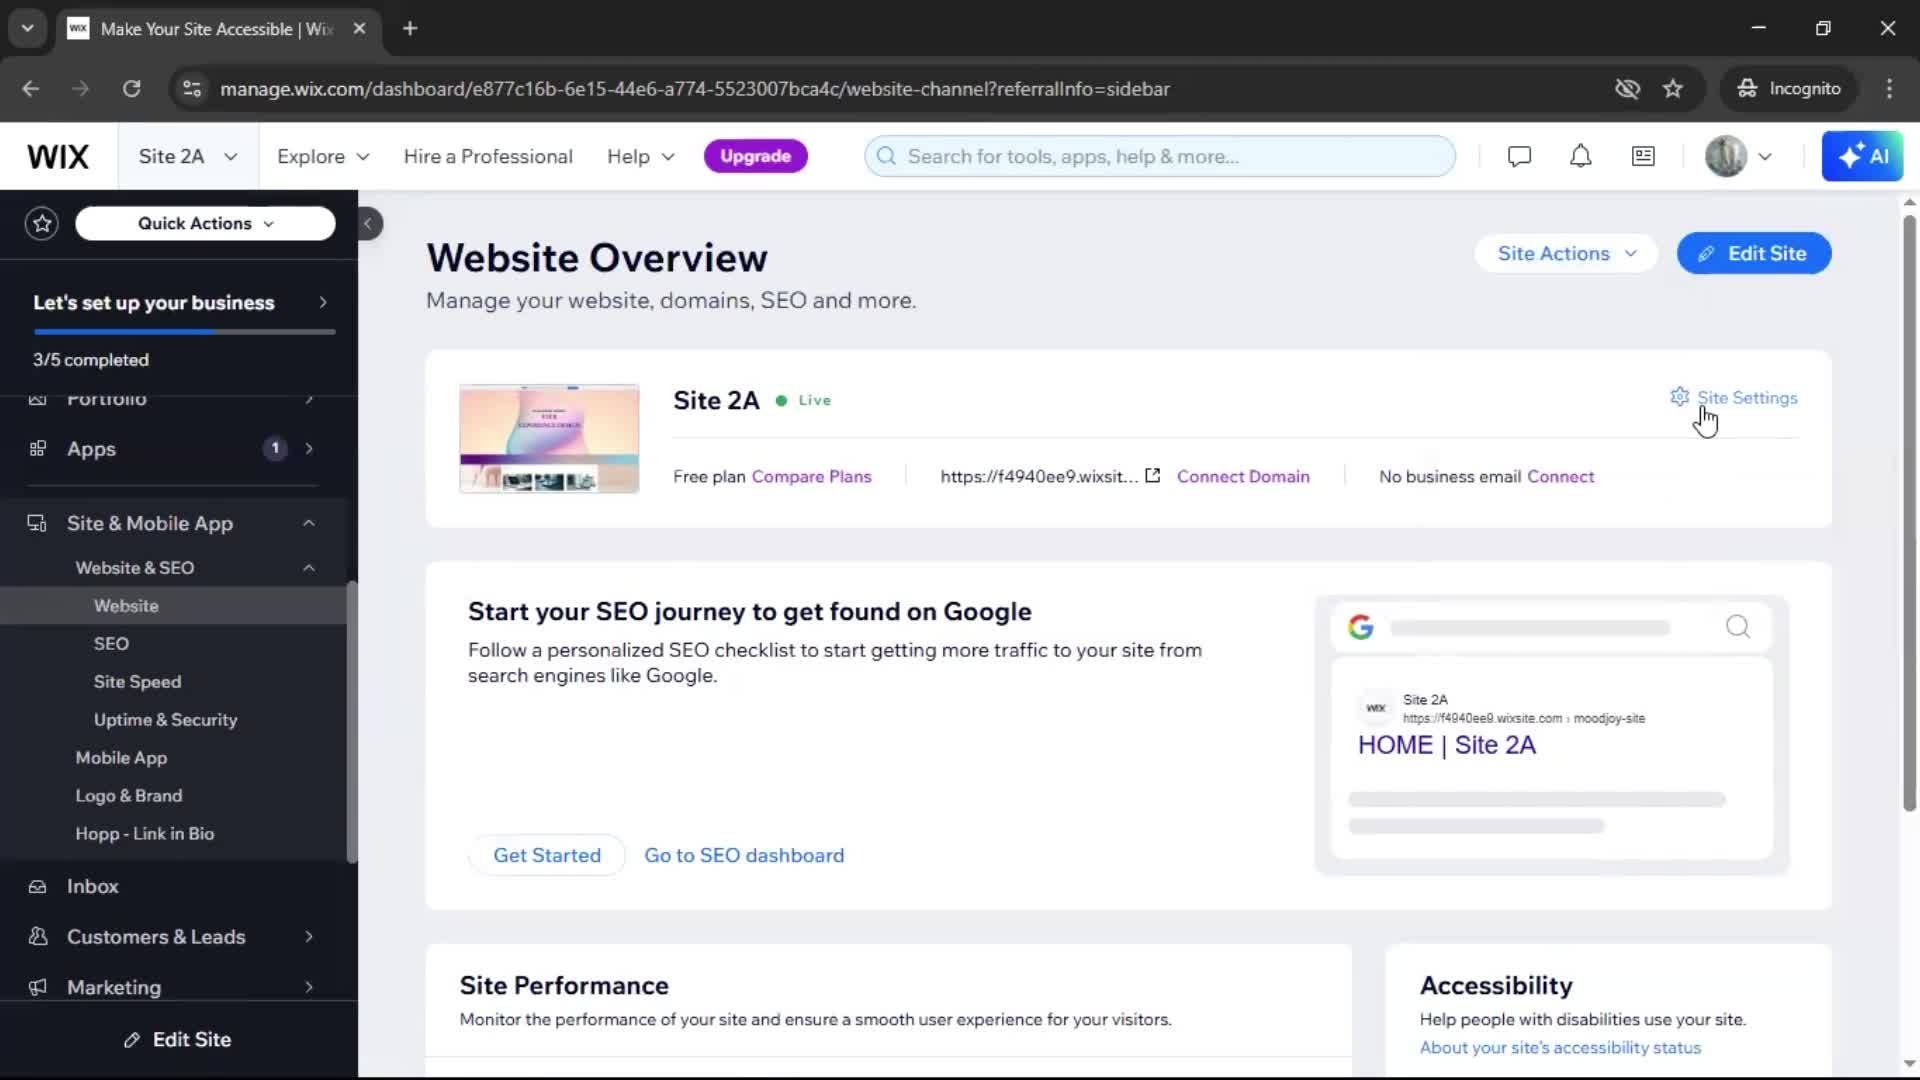Image resolution: width=1920 pixels, height=1080 pixels.
Task: Open the AI assistant button
Action: pyautogui.click(x=1862, y=156)
